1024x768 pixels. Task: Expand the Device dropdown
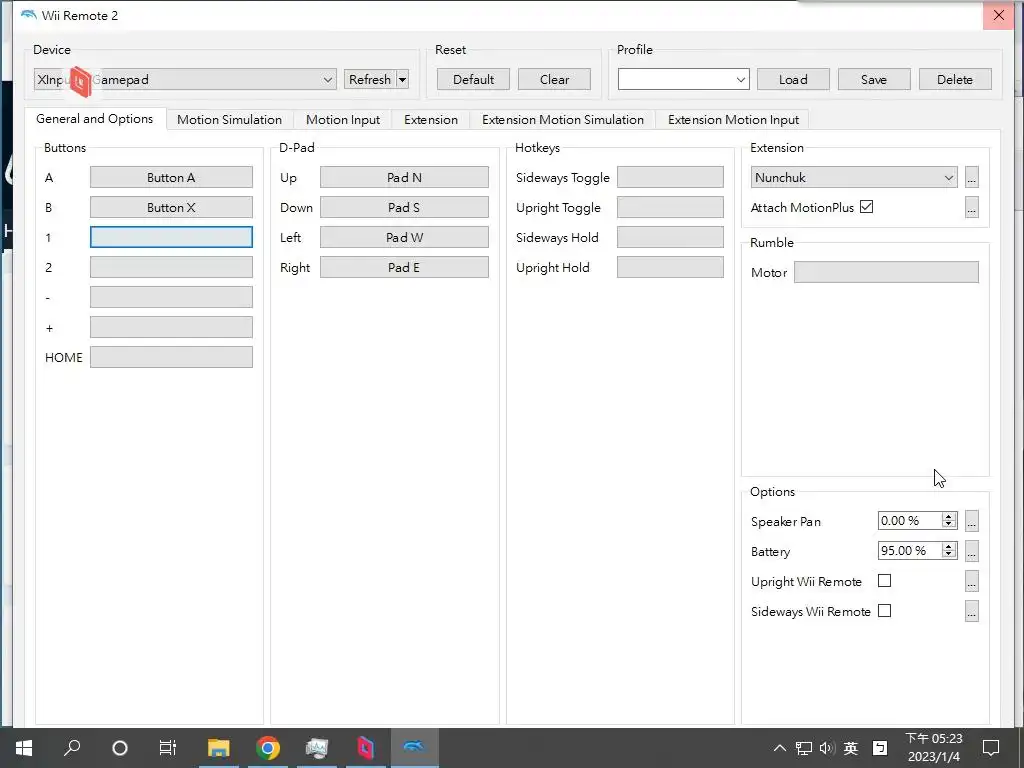(328, 80)
